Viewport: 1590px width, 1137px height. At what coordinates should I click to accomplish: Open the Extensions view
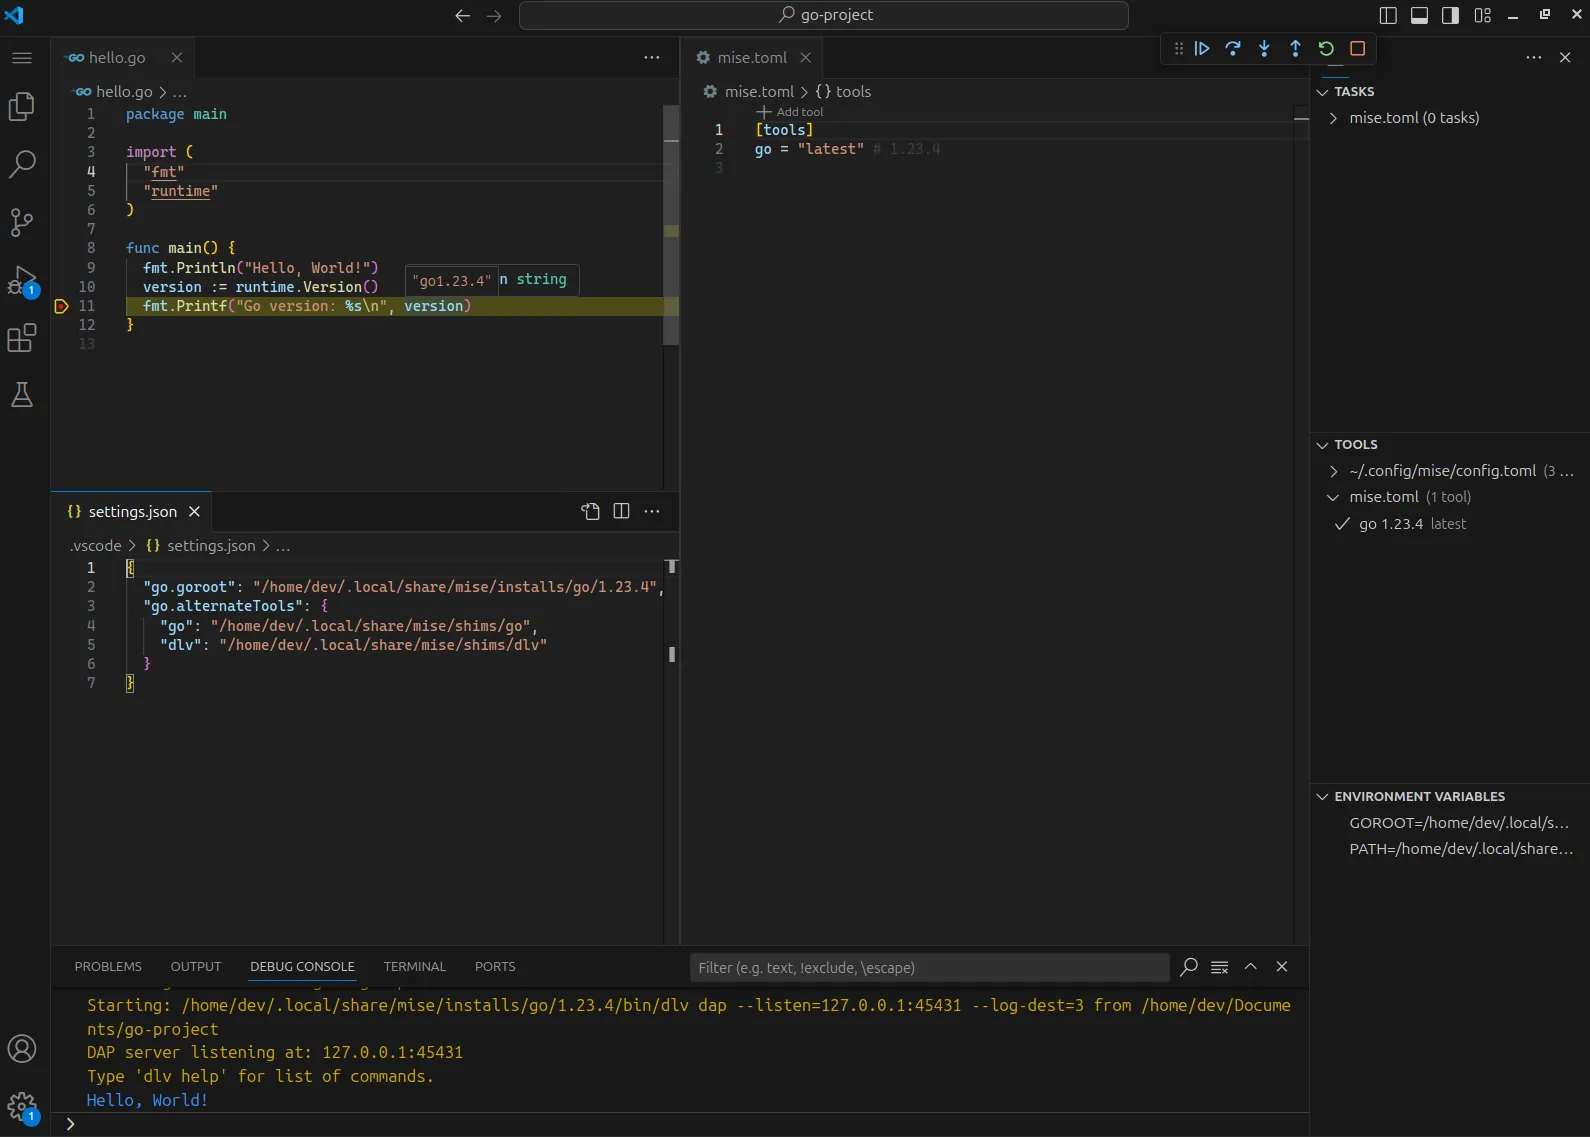[x=22, y=338]
